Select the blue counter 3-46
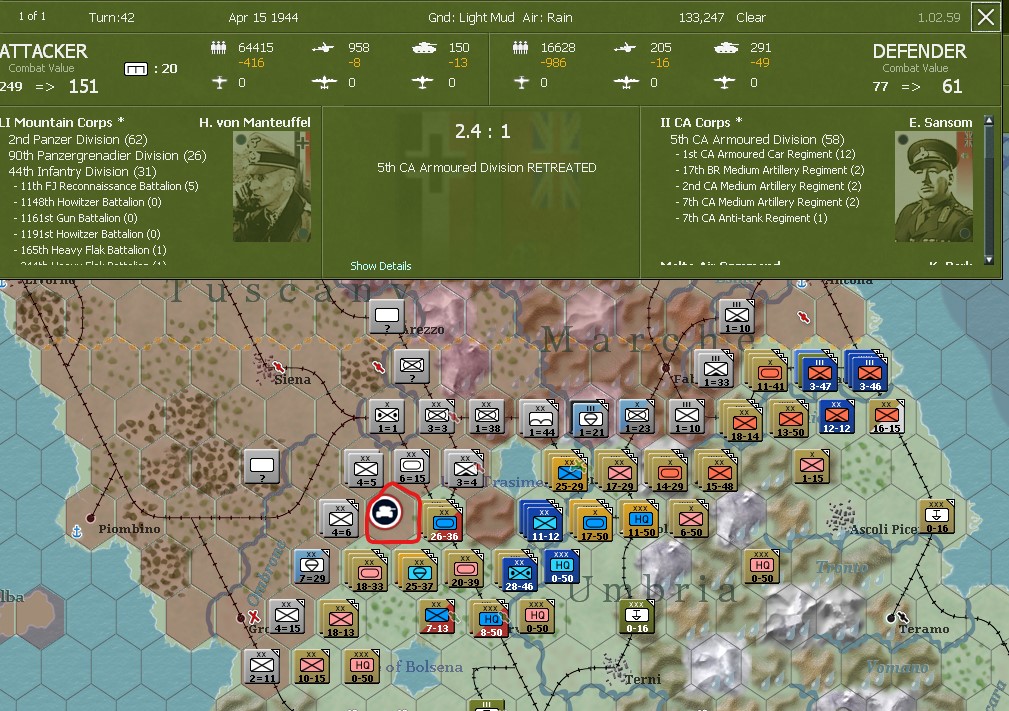 869,372
